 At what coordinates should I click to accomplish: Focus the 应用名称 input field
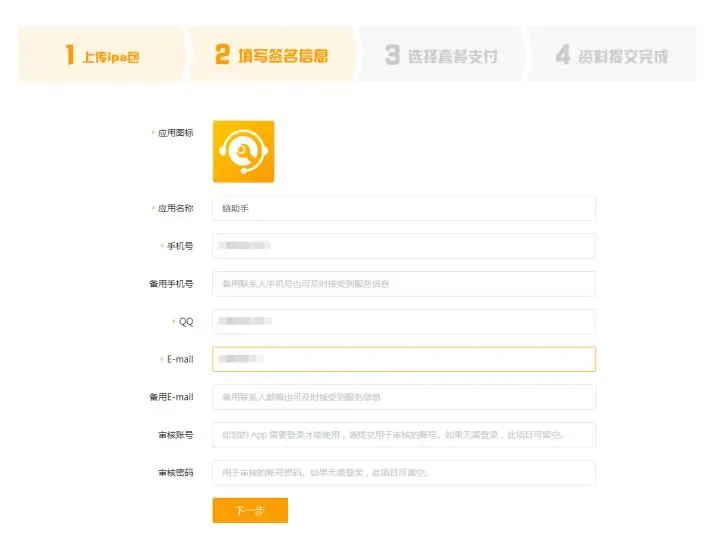pyautogui.click(x=404, y=208)
